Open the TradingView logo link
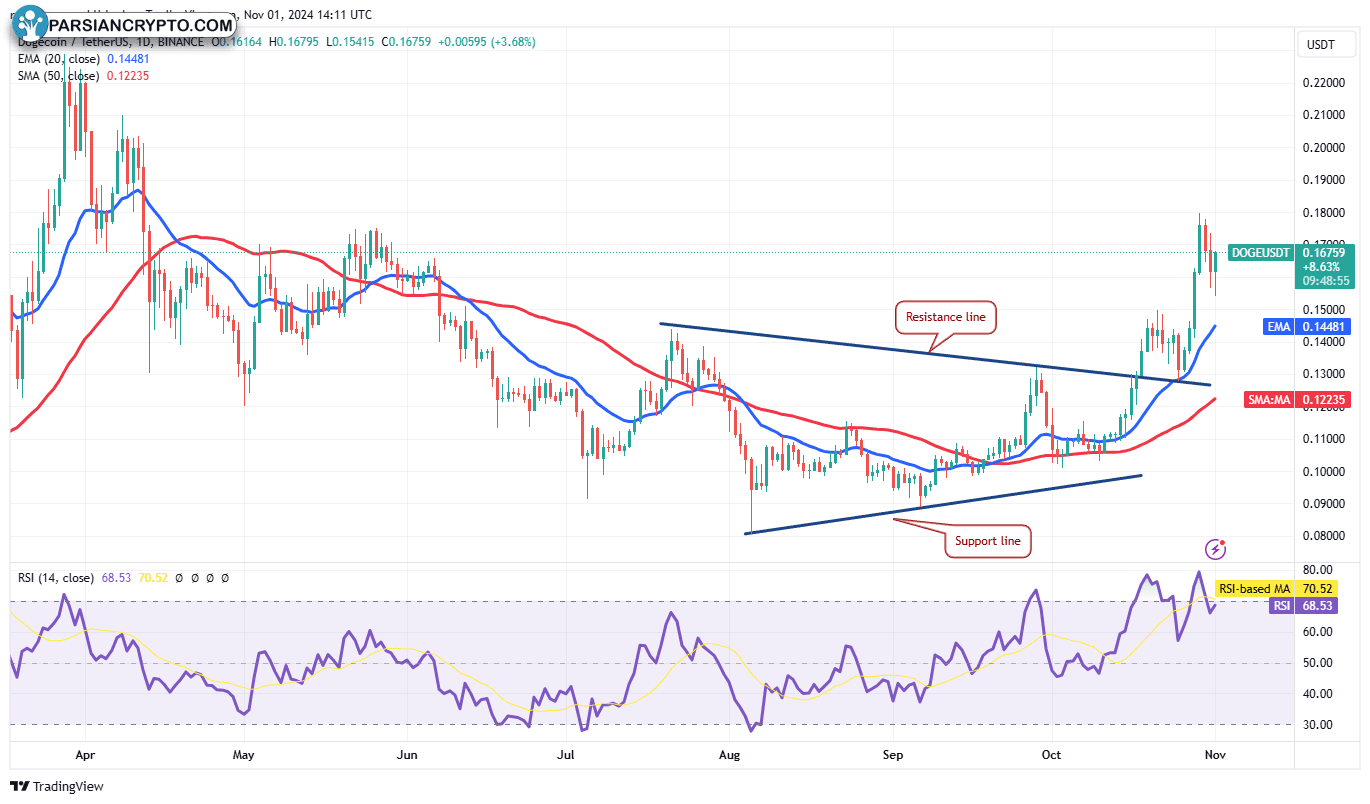 [57, 787]
